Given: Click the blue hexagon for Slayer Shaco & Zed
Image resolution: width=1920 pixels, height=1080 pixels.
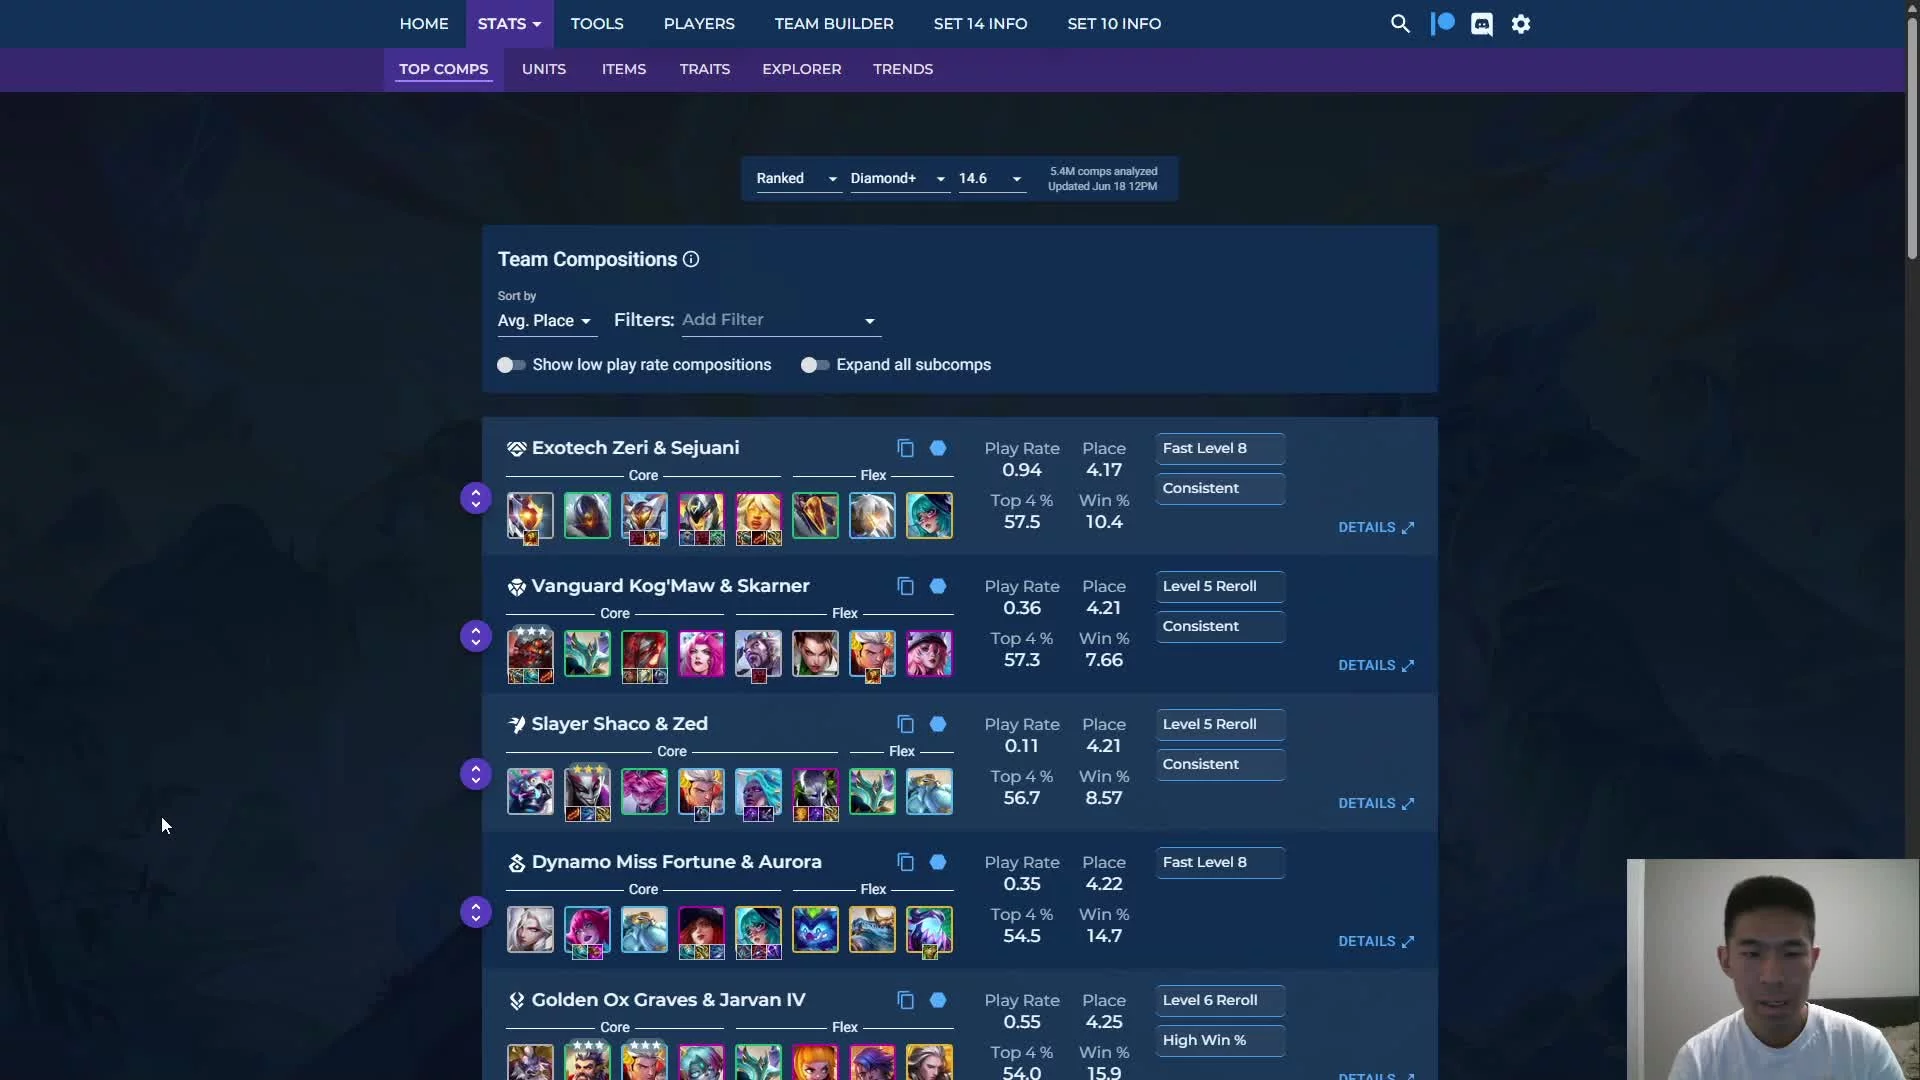Looking at the screenshot, I should pyautogui.click(x=938, y=725).
